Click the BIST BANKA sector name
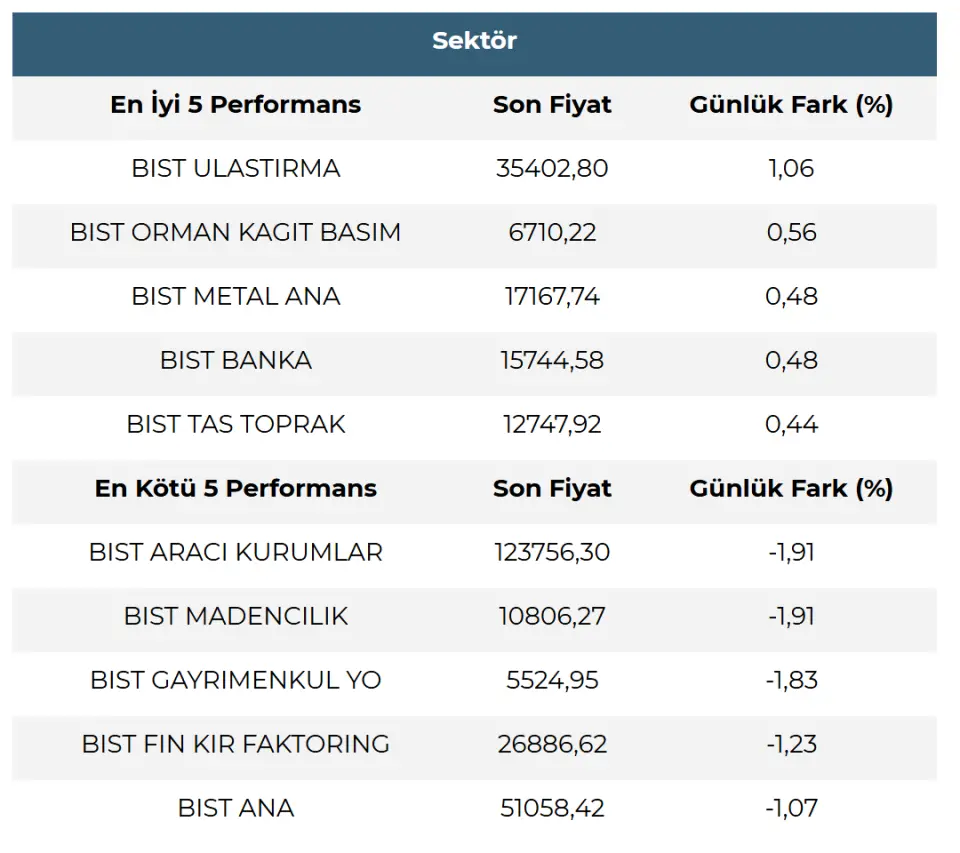This screenshot has width=960, height=853. pyautogui.click(x=236, y=360)
